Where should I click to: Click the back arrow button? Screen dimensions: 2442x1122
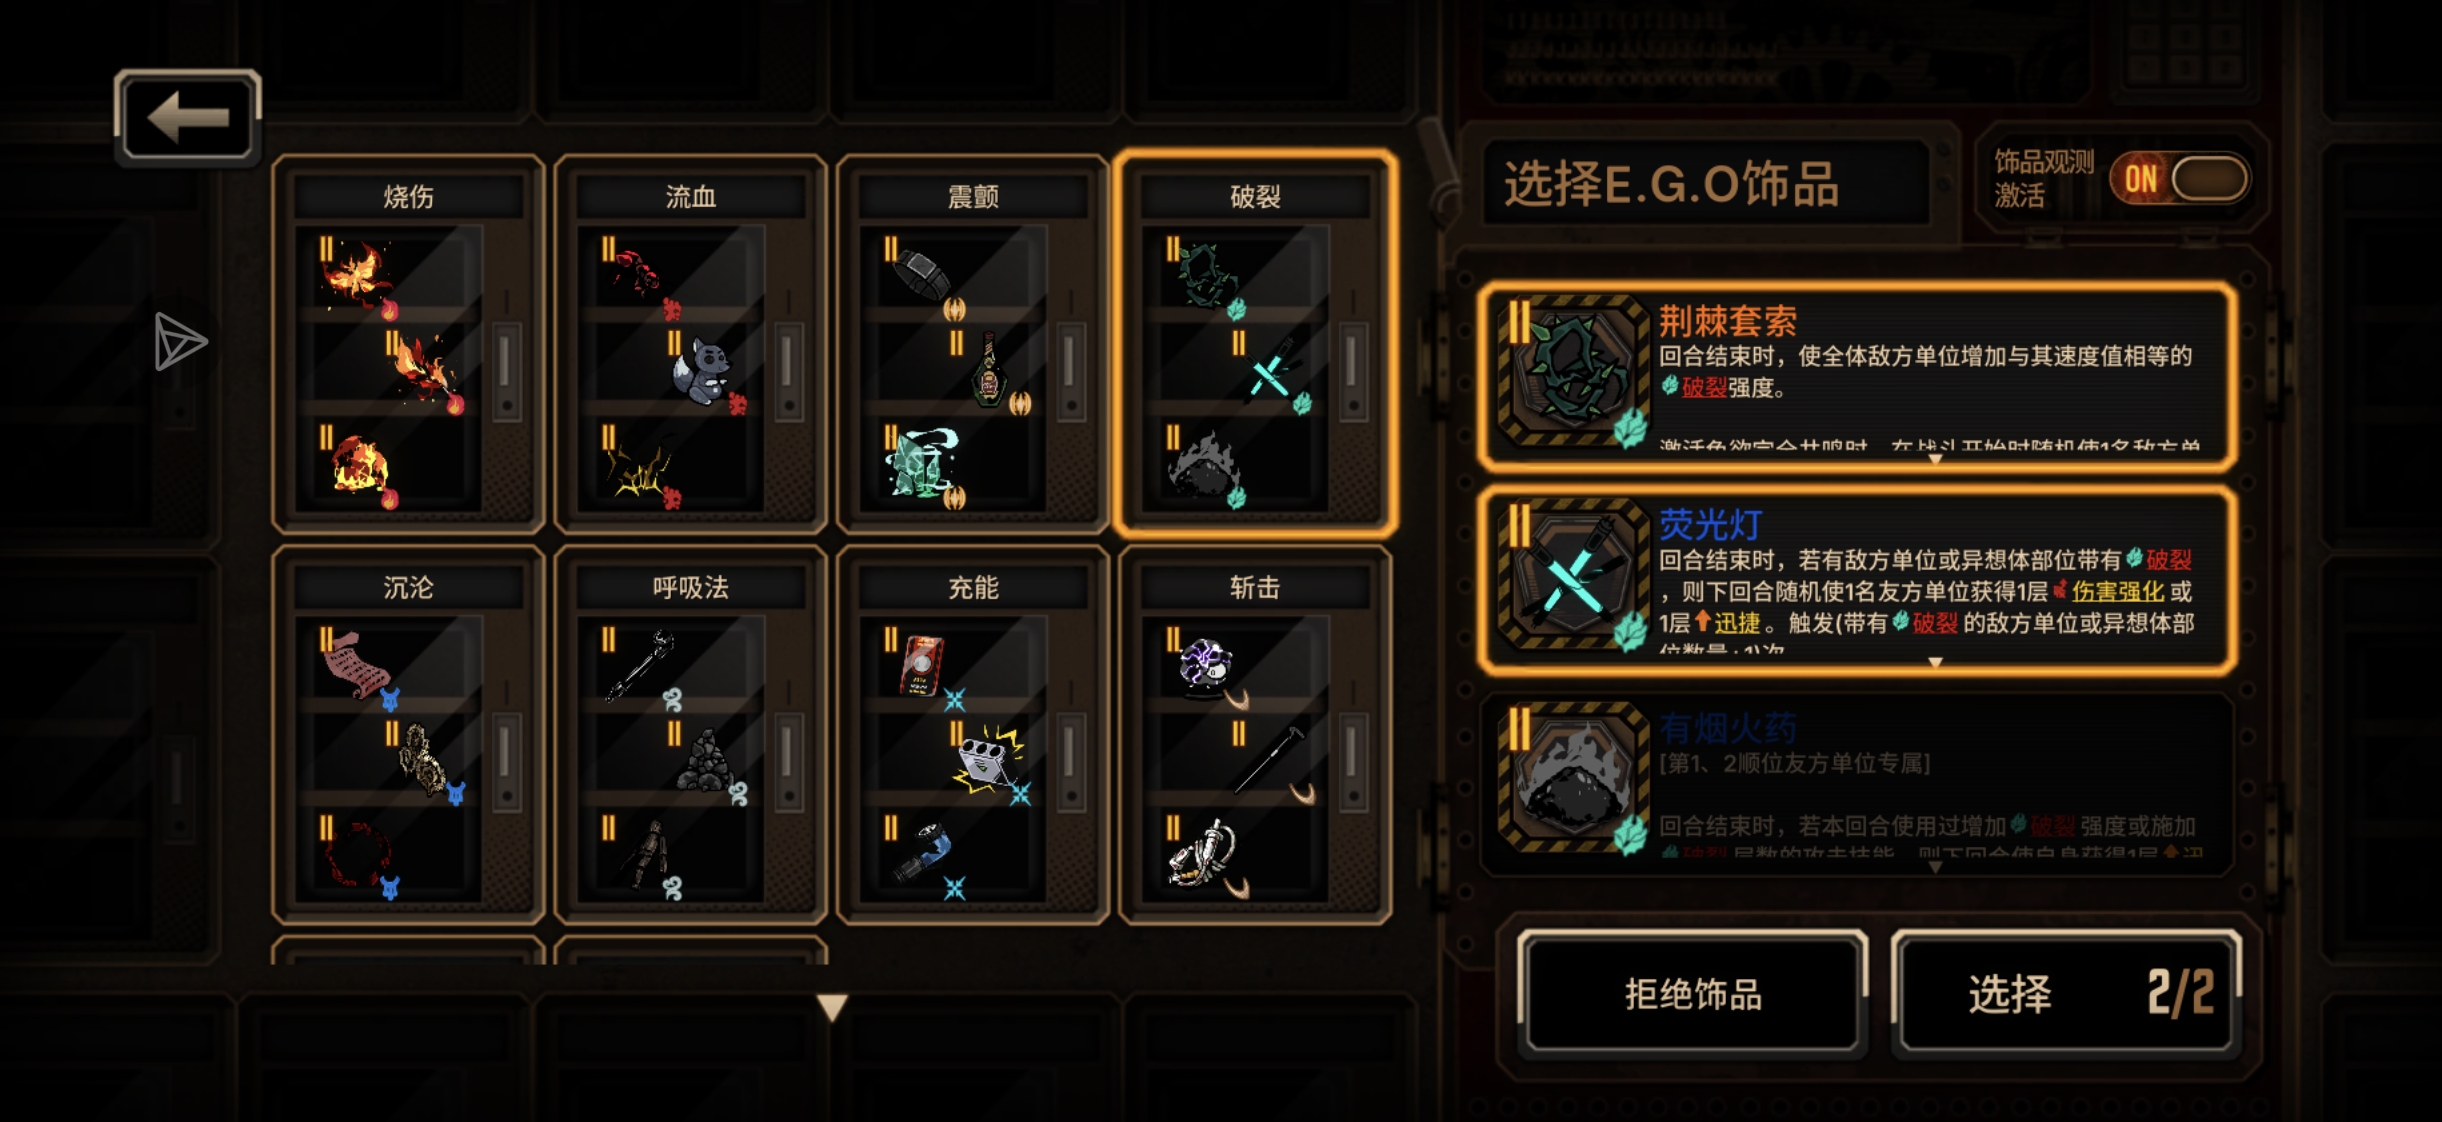pyautogui.click(x=188, y=117)
